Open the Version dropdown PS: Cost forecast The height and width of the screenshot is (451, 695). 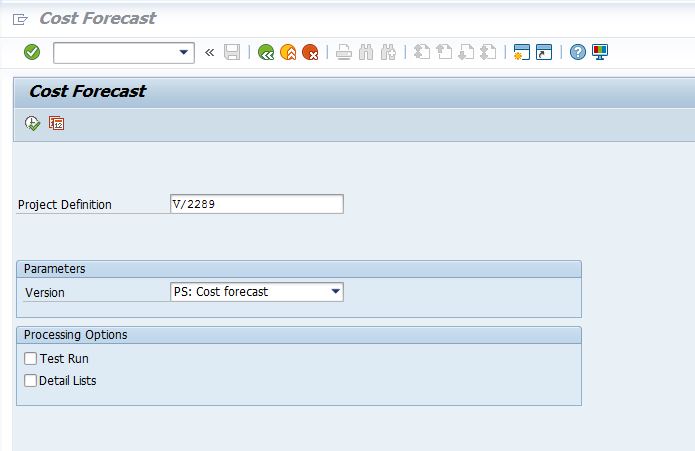pos(257,292)
